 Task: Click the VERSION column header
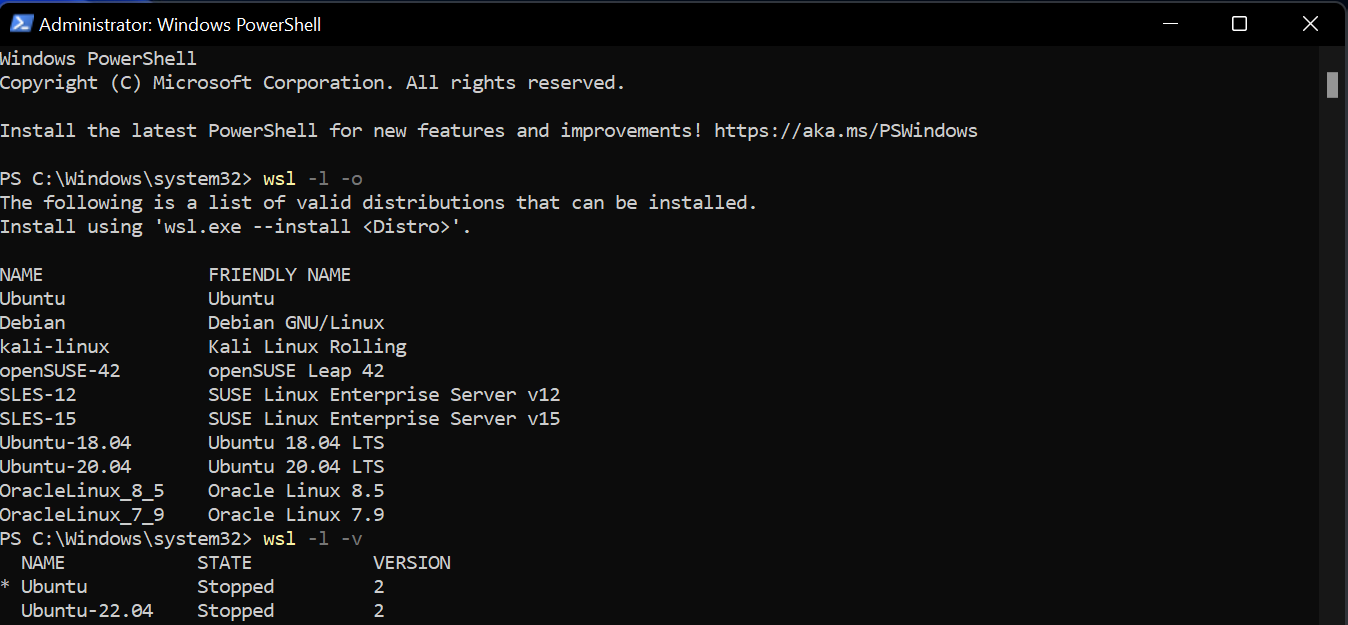pos(411,563)
